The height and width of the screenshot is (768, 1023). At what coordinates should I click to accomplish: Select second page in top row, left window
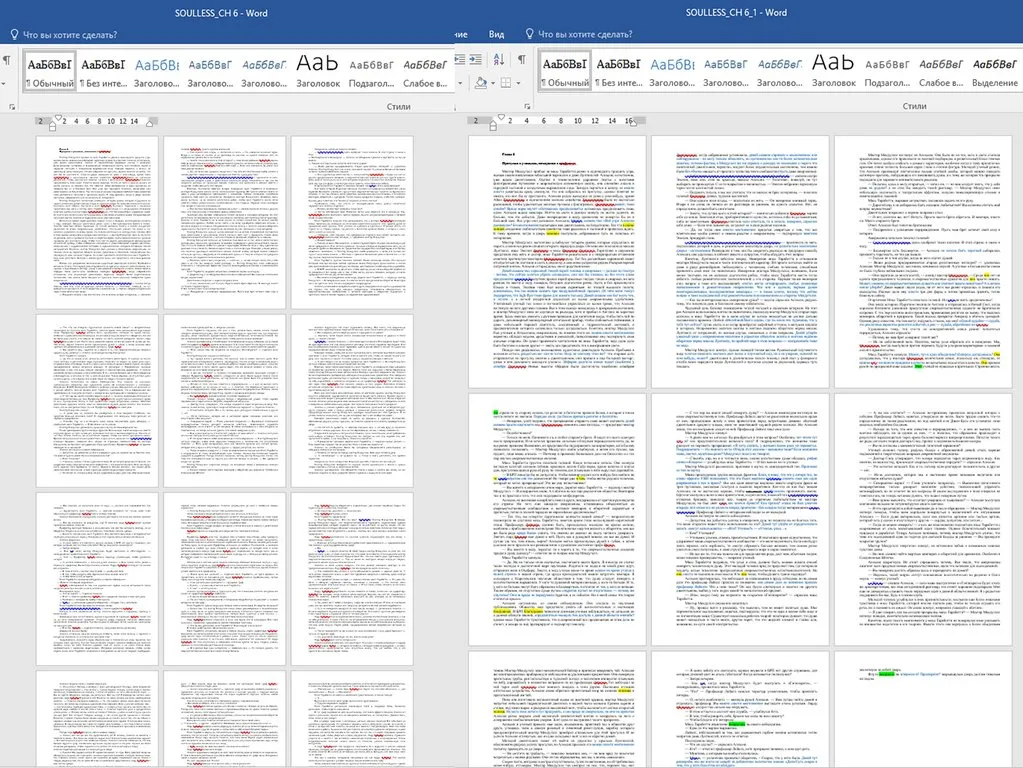pos(224,222)
